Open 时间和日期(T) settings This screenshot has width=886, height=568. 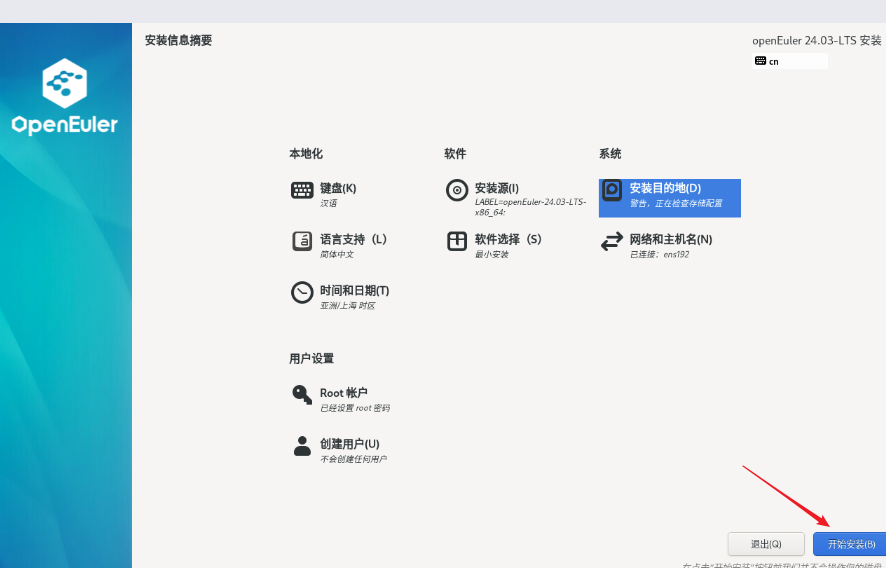coord(340,296)
